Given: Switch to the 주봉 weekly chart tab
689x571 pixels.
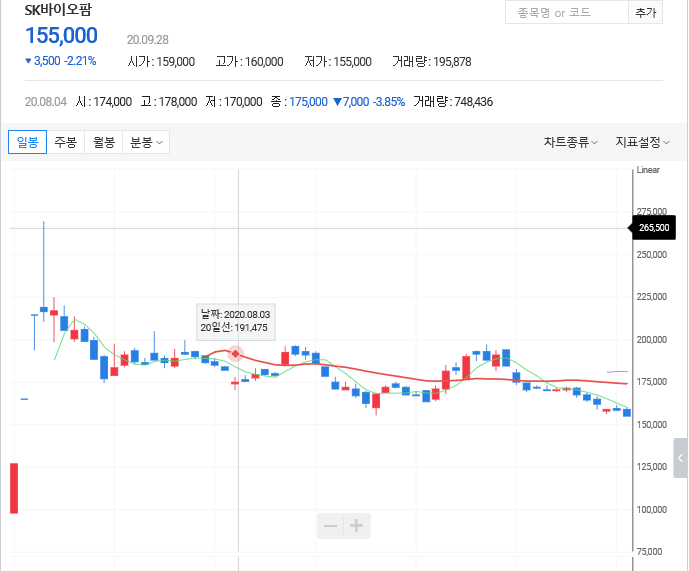Looking at the screenshot, I should pos(65,142).
